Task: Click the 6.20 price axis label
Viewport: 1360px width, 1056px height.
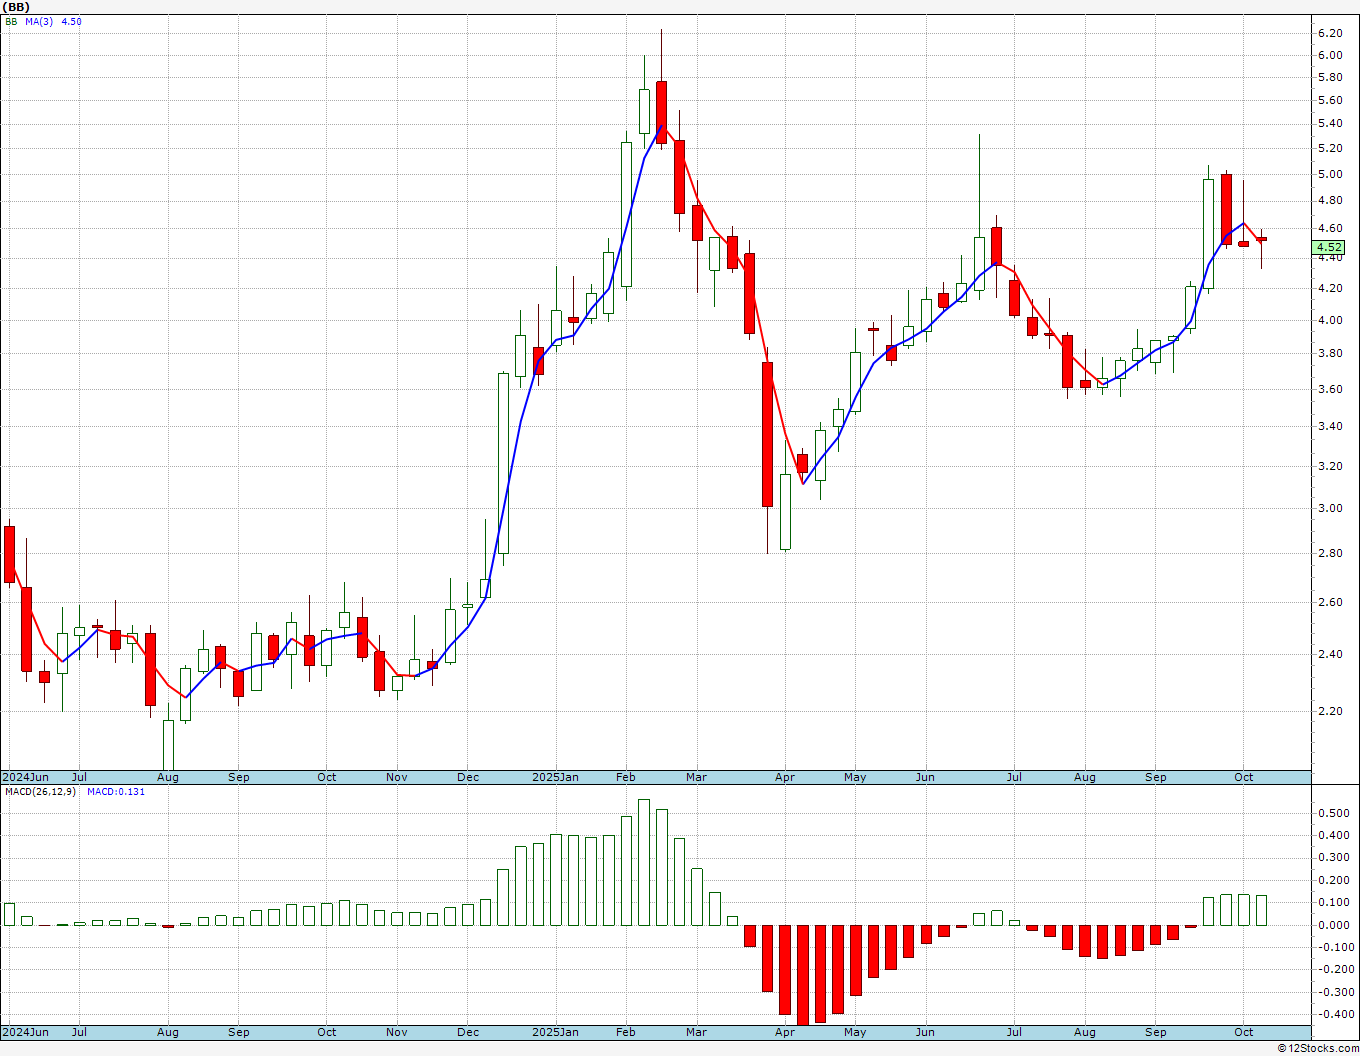Action: click(1330, 33)
